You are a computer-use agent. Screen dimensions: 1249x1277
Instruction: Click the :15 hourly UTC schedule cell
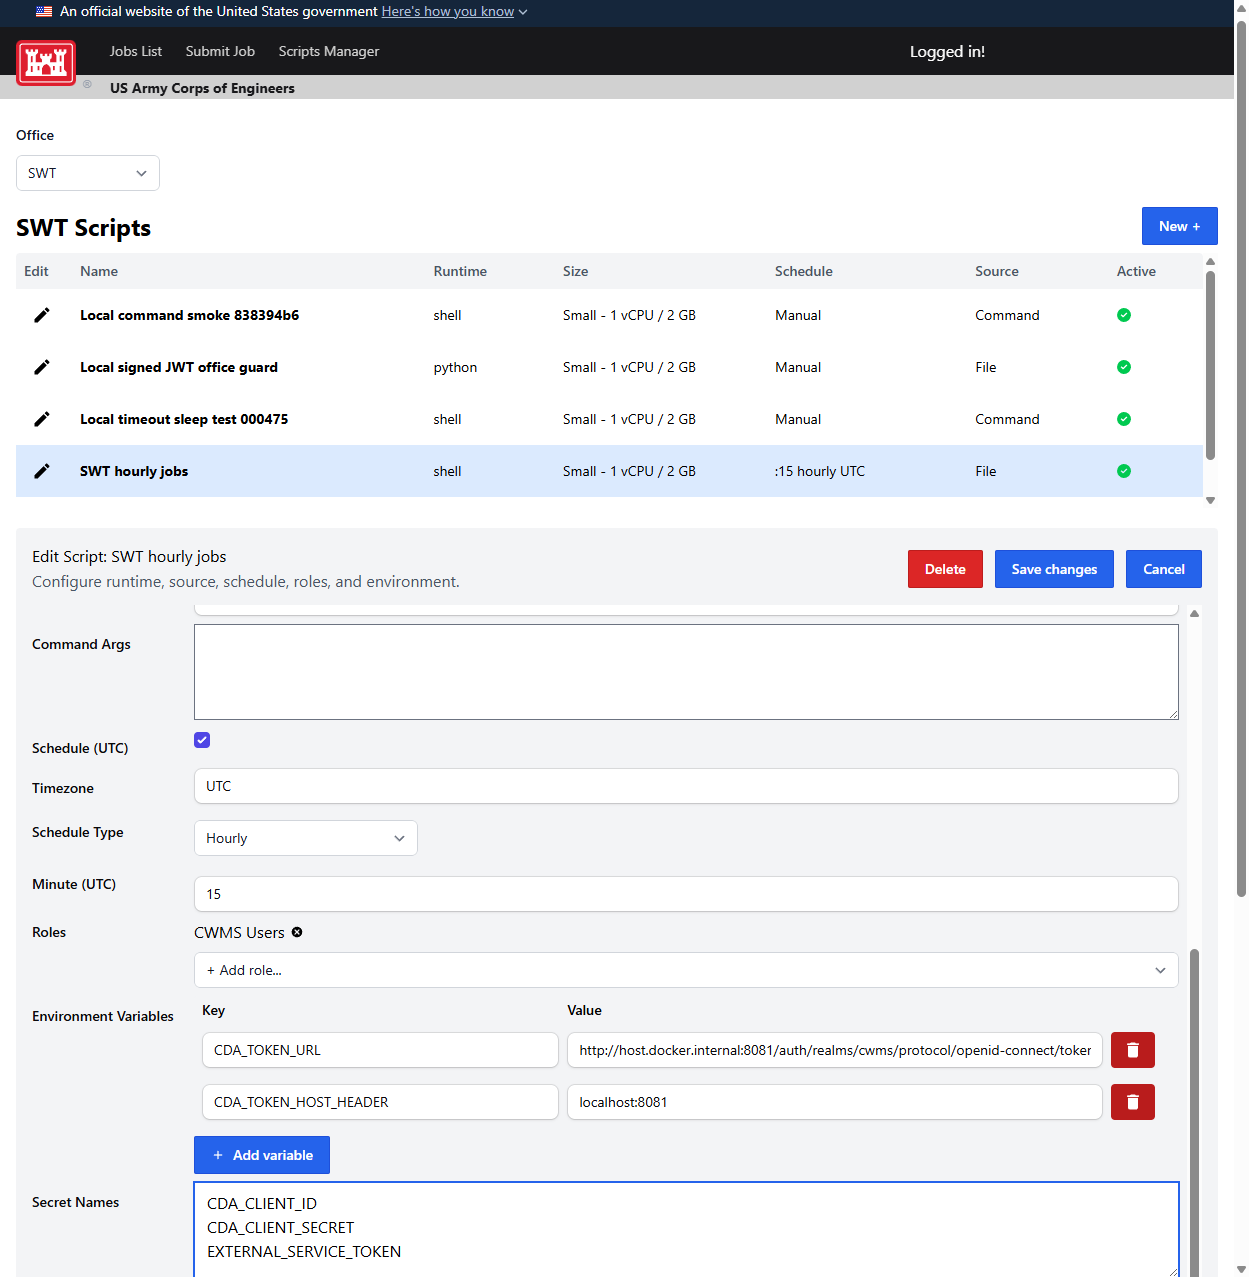pos(820,471)
